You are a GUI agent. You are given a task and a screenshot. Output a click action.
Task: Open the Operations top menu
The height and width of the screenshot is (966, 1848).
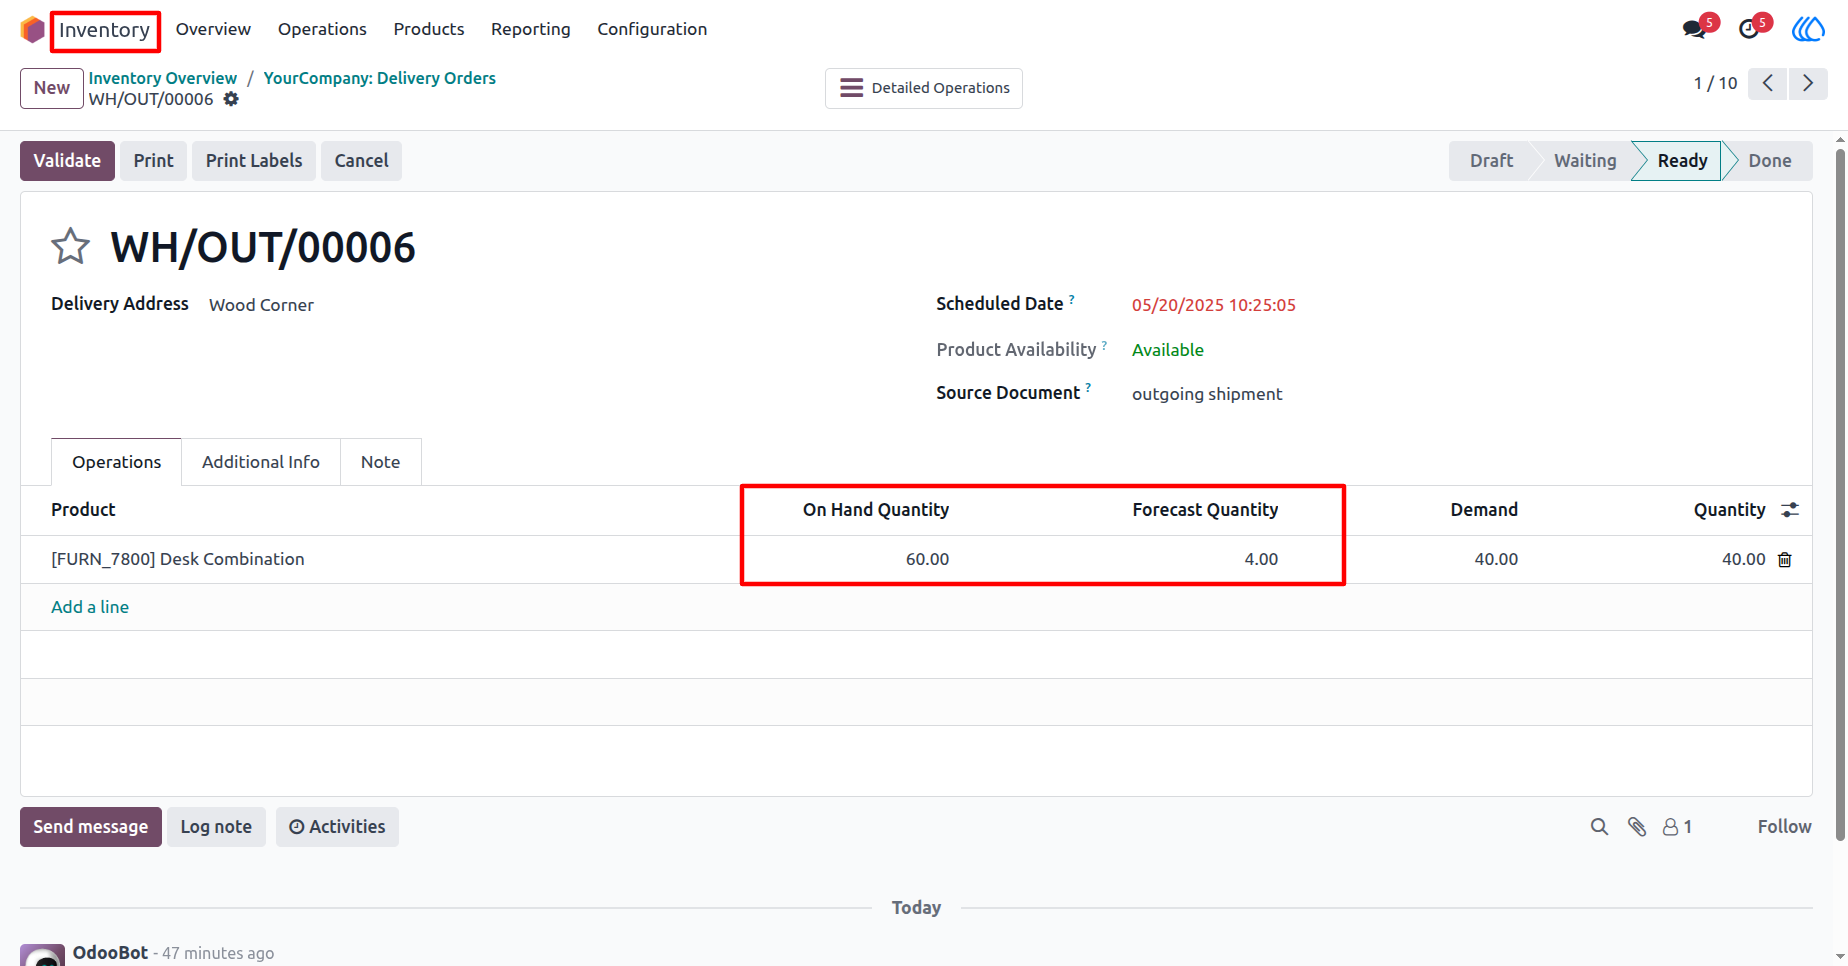[322, 29]
